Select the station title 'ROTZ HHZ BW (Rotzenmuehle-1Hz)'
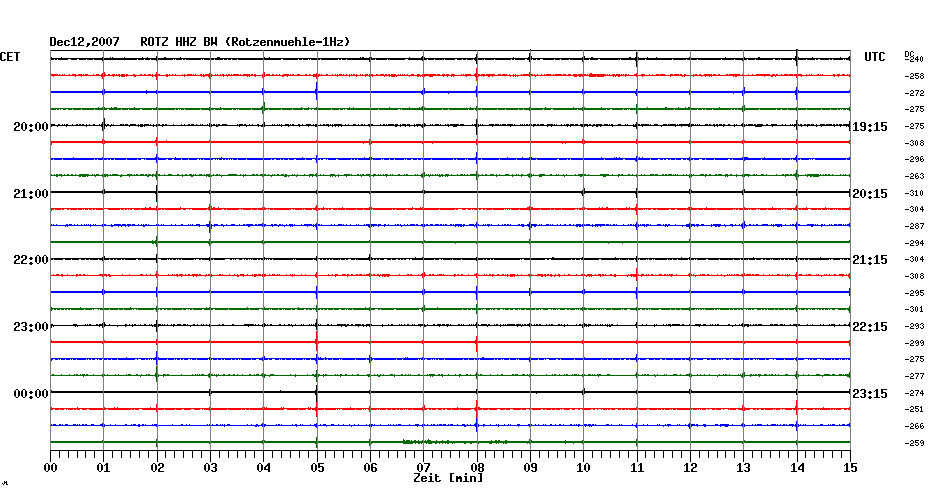The image size is (930, 494). point(245,42)
